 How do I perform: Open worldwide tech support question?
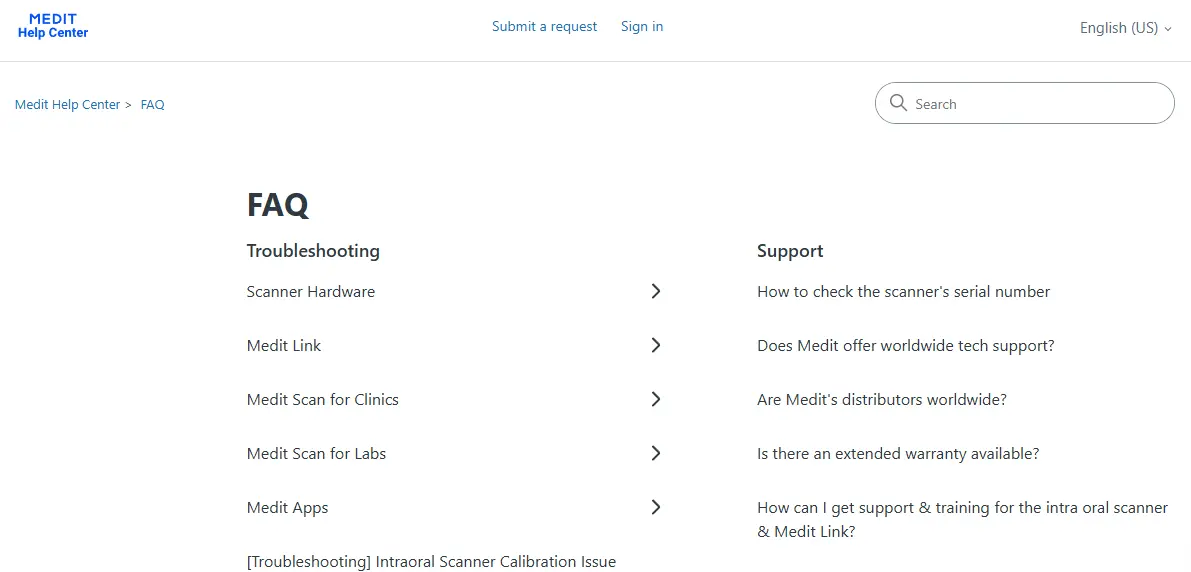click(x=905, y=346)
